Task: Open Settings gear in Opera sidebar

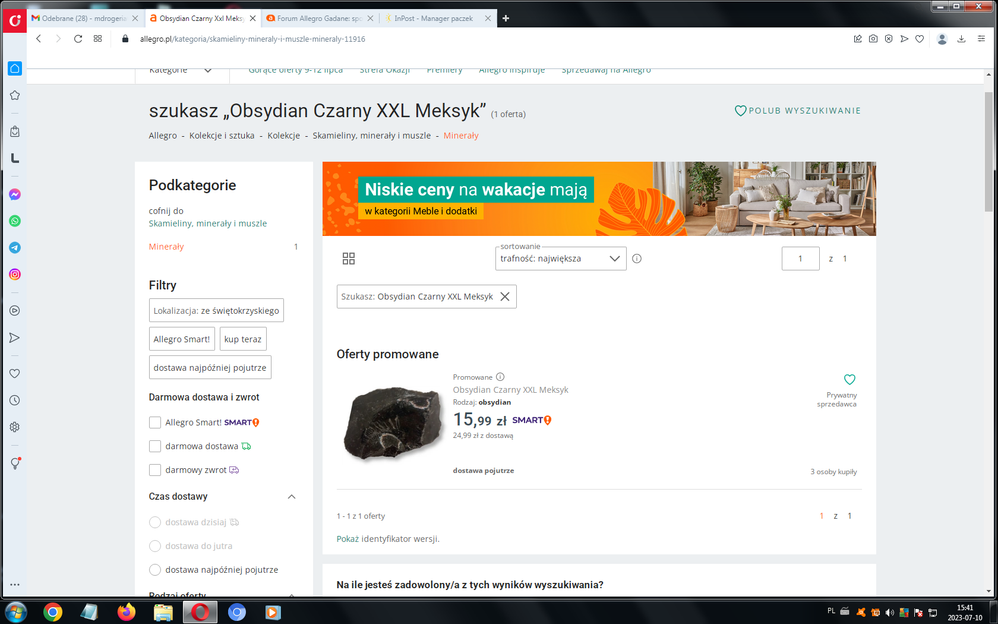Action: pos(15,427)
